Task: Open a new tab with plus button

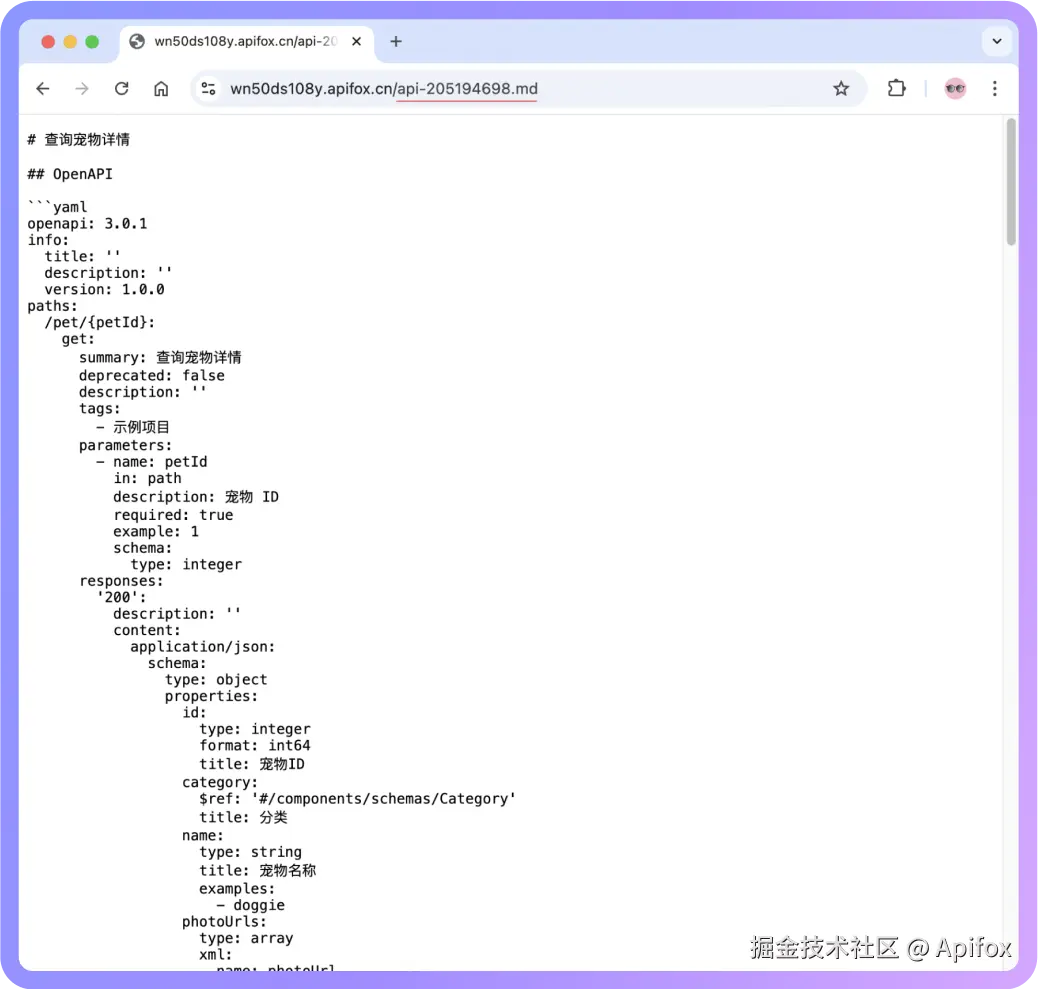Action: pyautogui.click(x=396, y=42)
